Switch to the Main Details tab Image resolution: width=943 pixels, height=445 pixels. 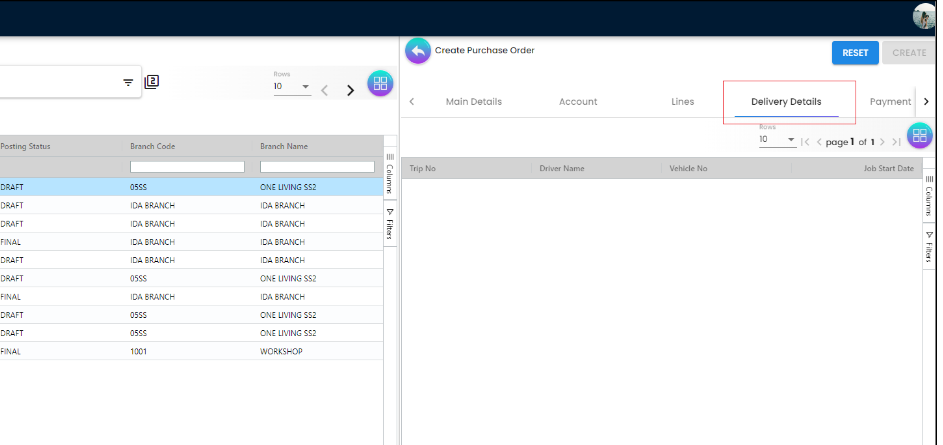click(473, 102)
